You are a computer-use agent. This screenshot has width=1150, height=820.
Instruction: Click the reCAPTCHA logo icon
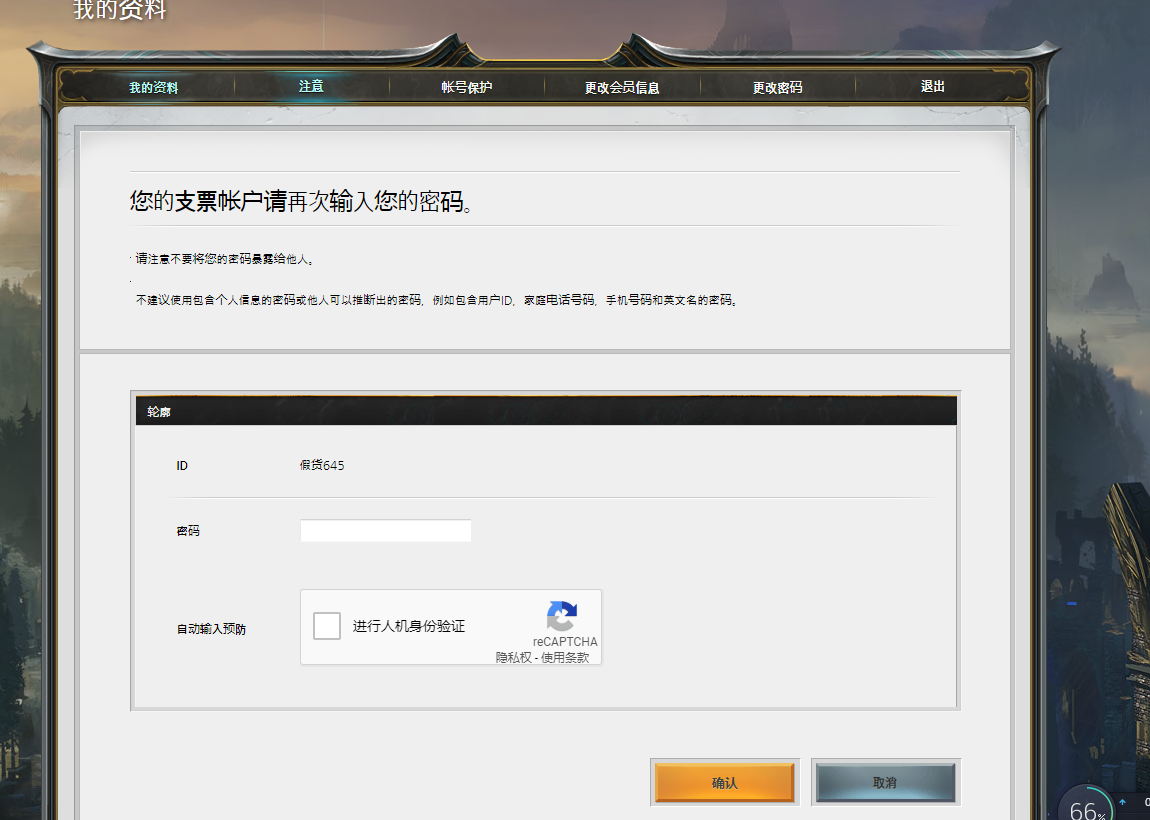pos(562,616)
